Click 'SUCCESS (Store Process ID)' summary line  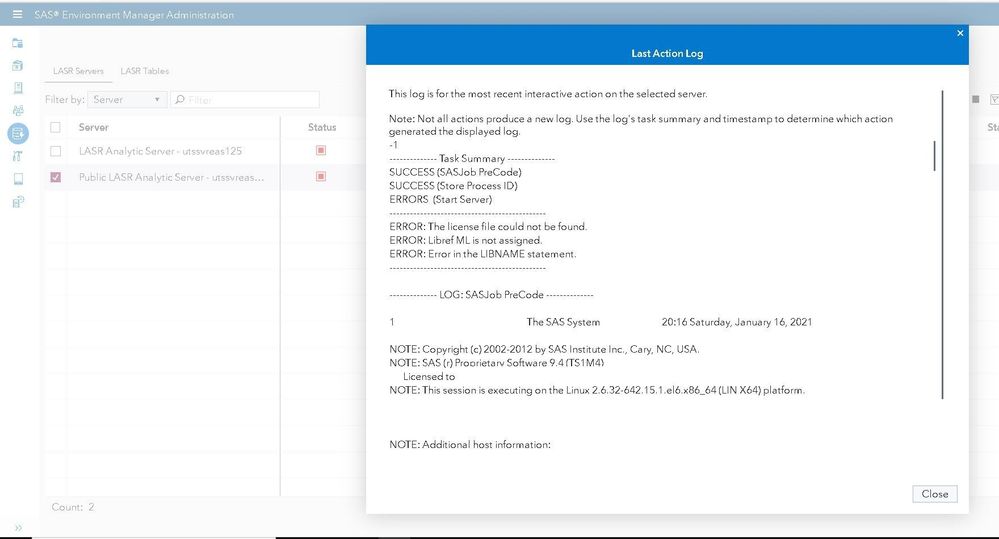click(454, 185)
